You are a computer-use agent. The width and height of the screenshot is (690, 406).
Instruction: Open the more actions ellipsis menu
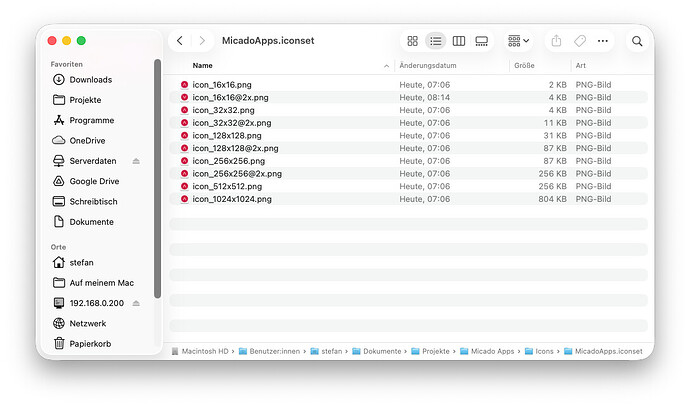[x=603, y=41]
